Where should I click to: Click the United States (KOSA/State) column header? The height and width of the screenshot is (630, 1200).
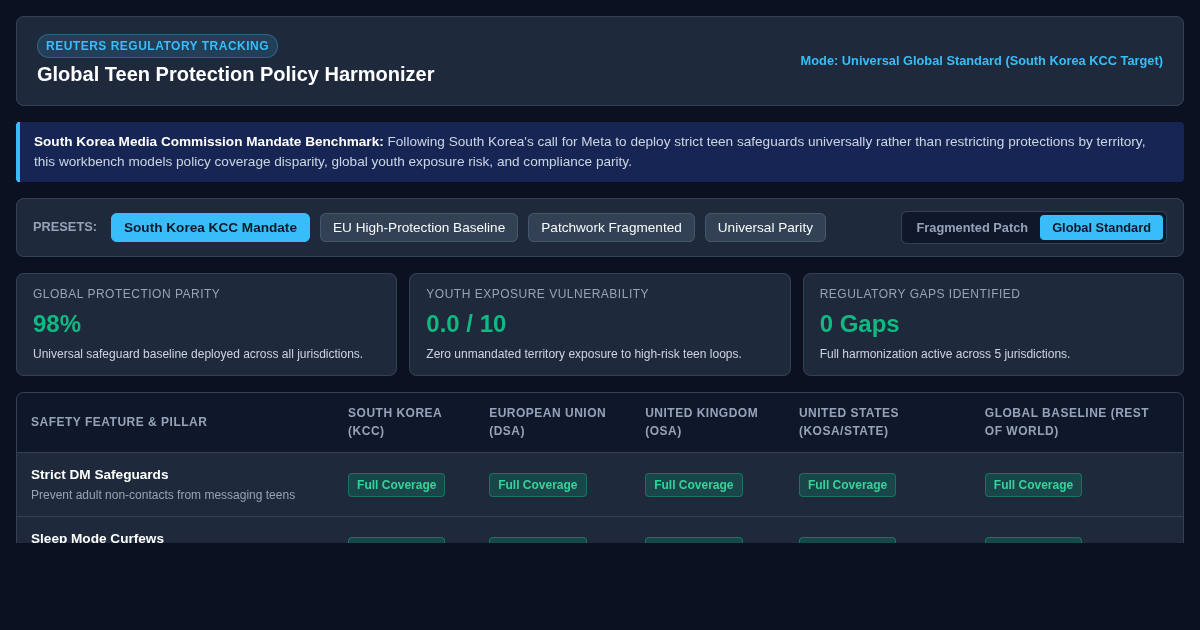(849, 422)
